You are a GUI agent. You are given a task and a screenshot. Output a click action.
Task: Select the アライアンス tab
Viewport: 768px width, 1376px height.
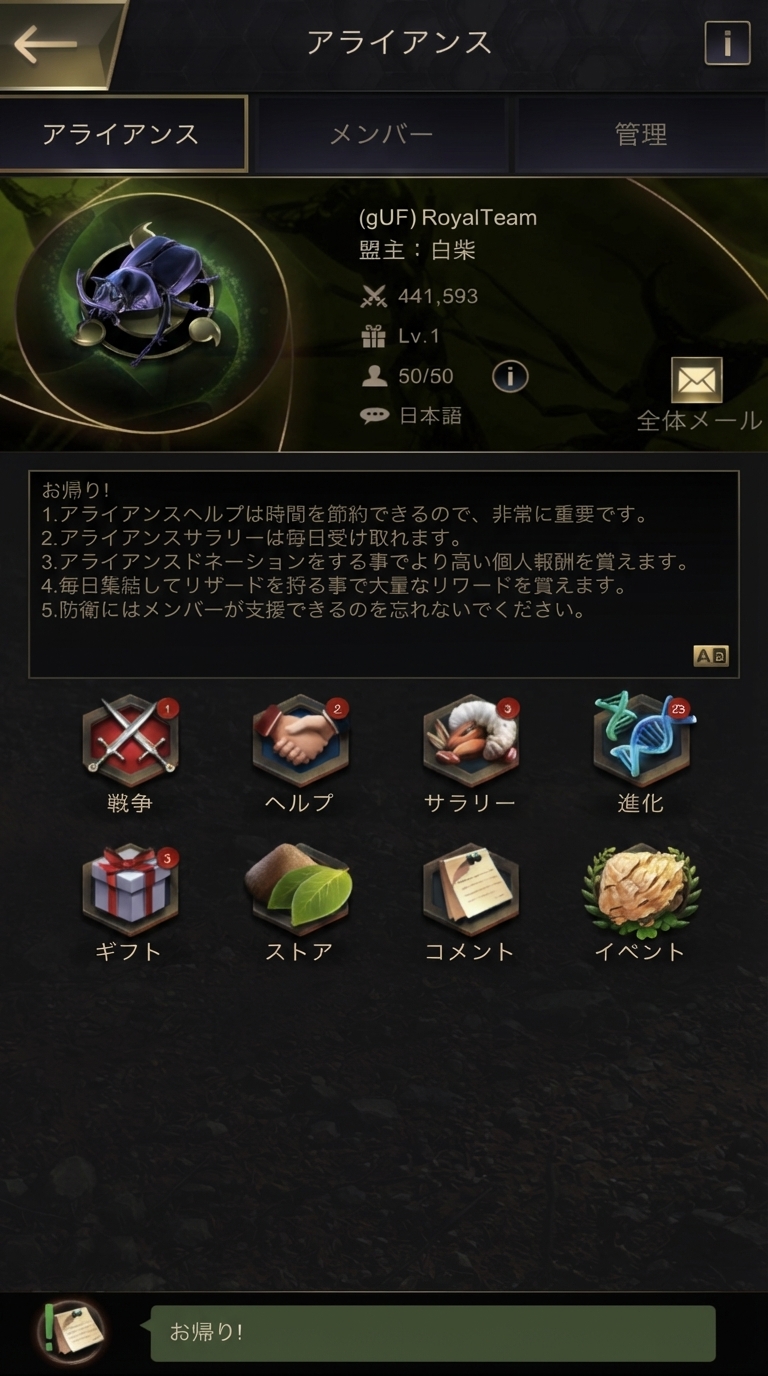coord(123,134)
